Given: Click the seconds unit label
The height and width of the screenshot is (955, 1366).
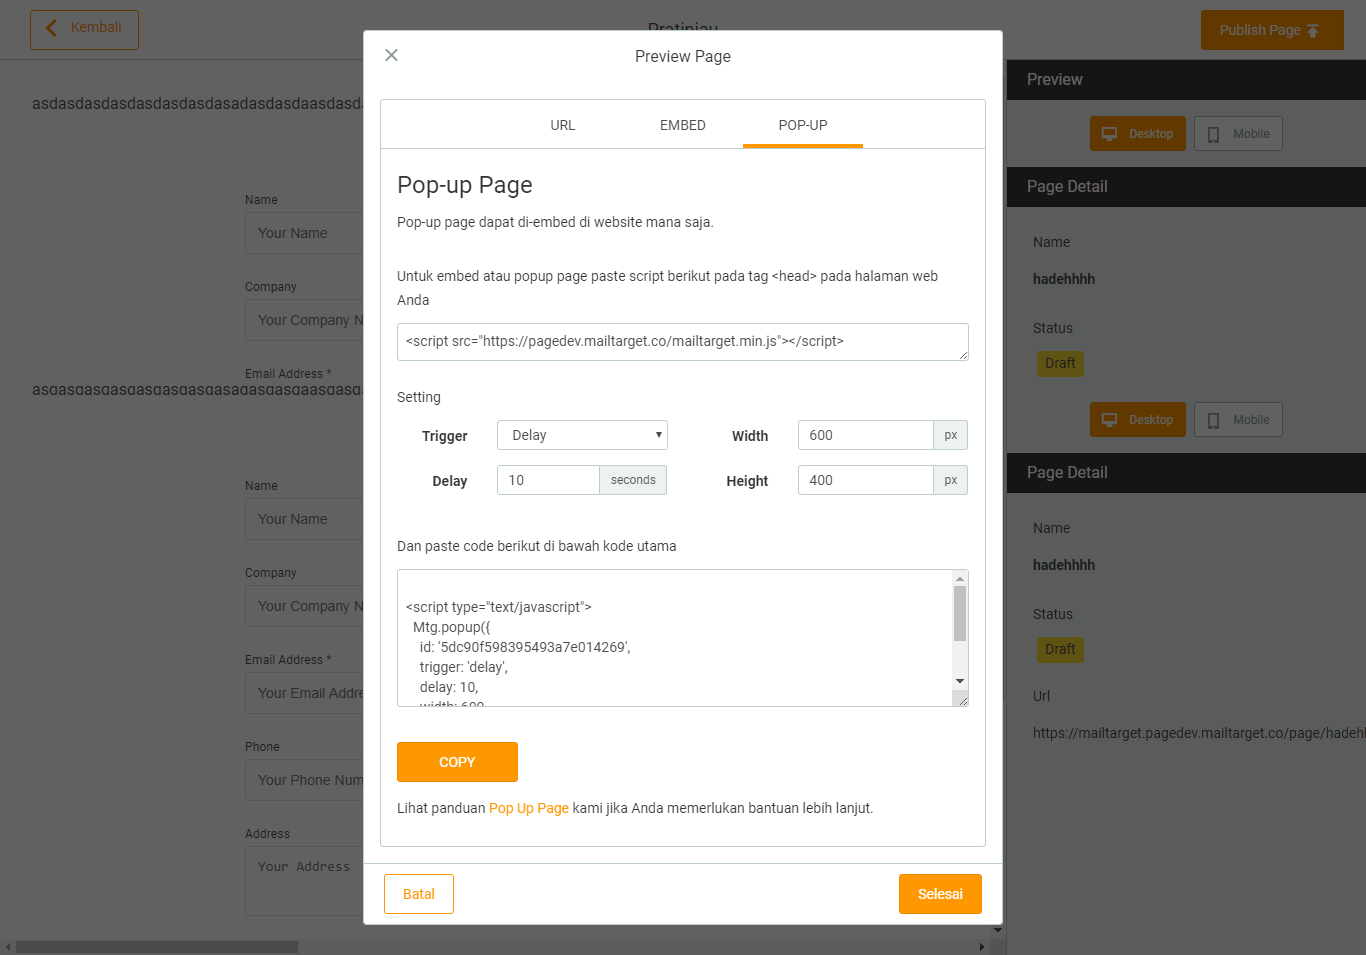Looking at the screenshot, I should point(633,480).
